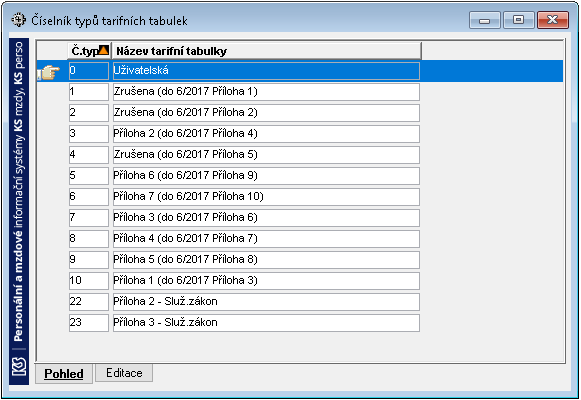581x400 pixels.
Task: Click type number cell 23
Action: (89, 323)
